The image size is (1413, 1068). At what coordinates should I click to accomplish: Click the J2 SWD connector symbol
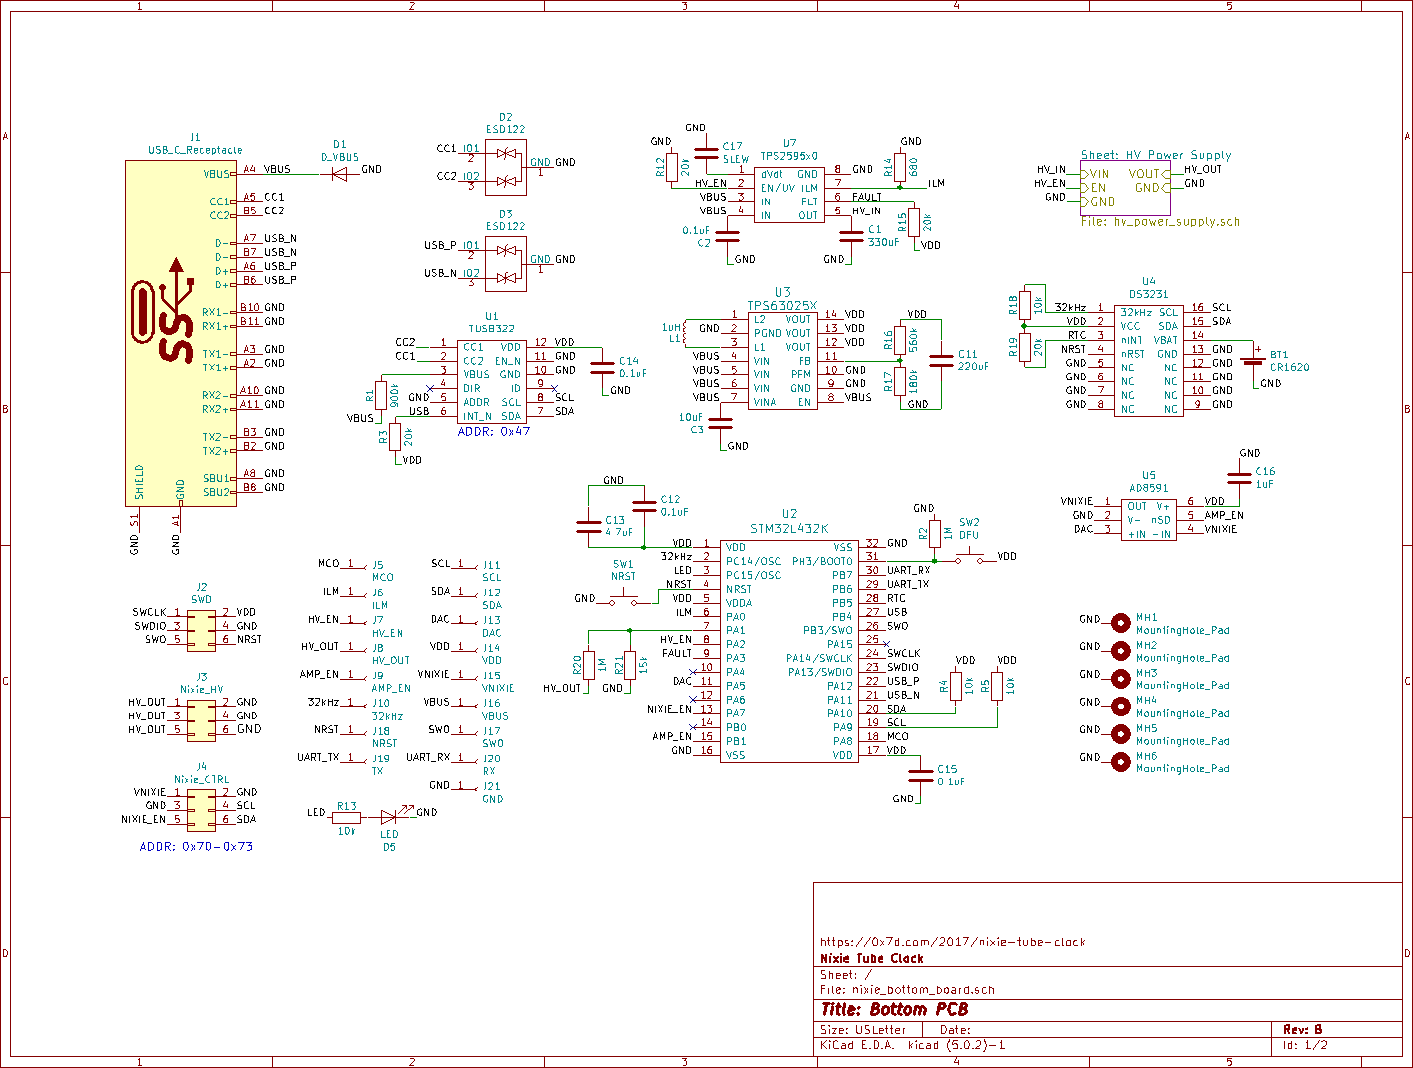click(x=201, y=627)
